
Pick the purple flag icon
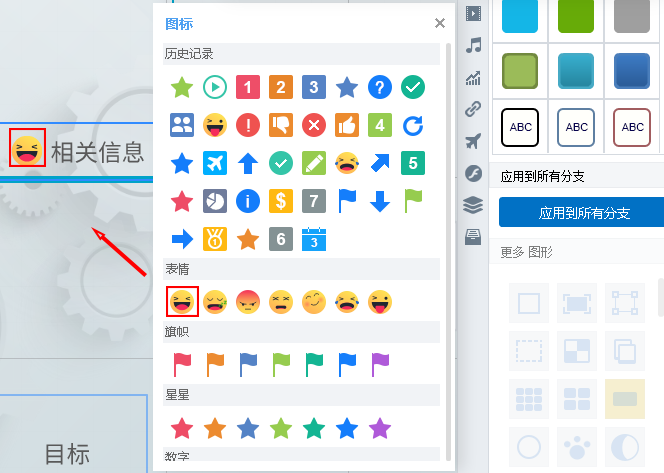tap(379, 364)
